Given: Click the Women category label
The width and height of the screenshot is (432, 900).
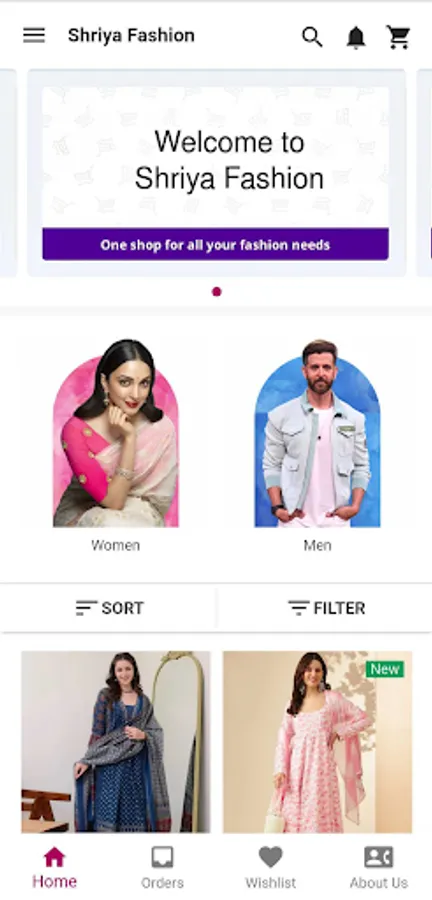Looking at the screenshot, I should click(115, 545).
